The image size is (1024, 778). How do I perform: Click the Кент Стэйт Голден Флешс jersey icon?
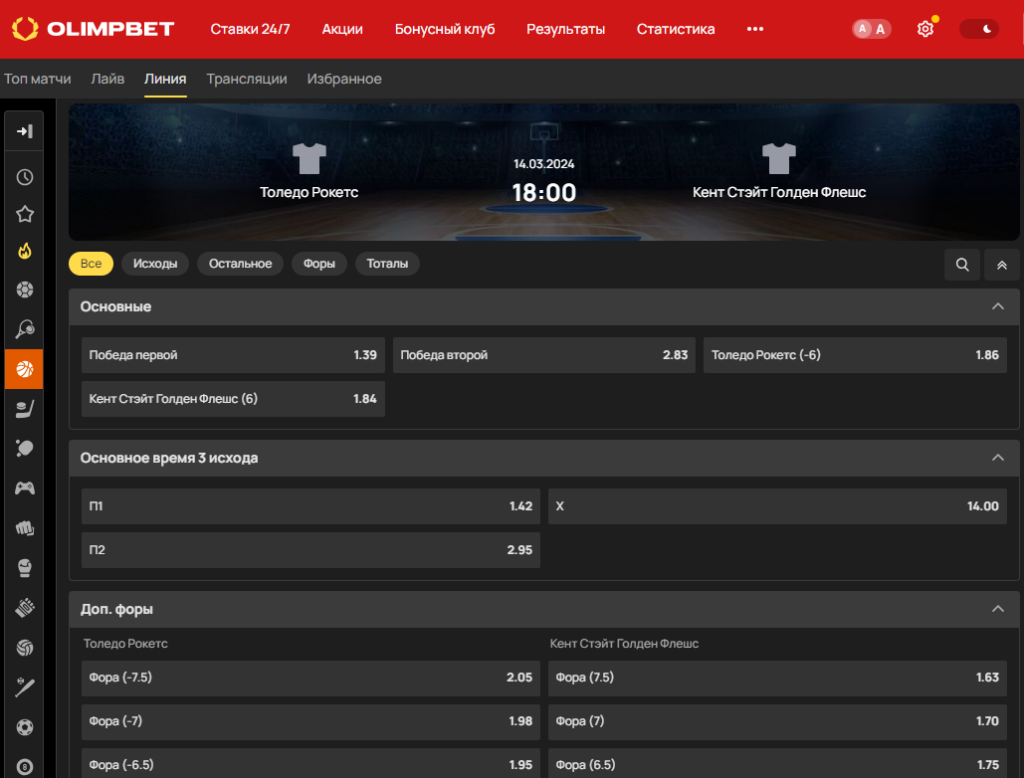coord(778,158)
